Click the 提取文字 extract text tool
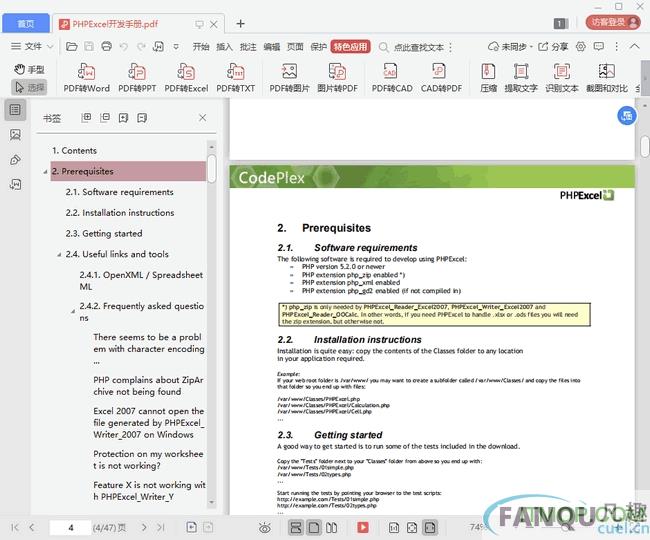Screen dimensions: 650x540 pos(521,77)
